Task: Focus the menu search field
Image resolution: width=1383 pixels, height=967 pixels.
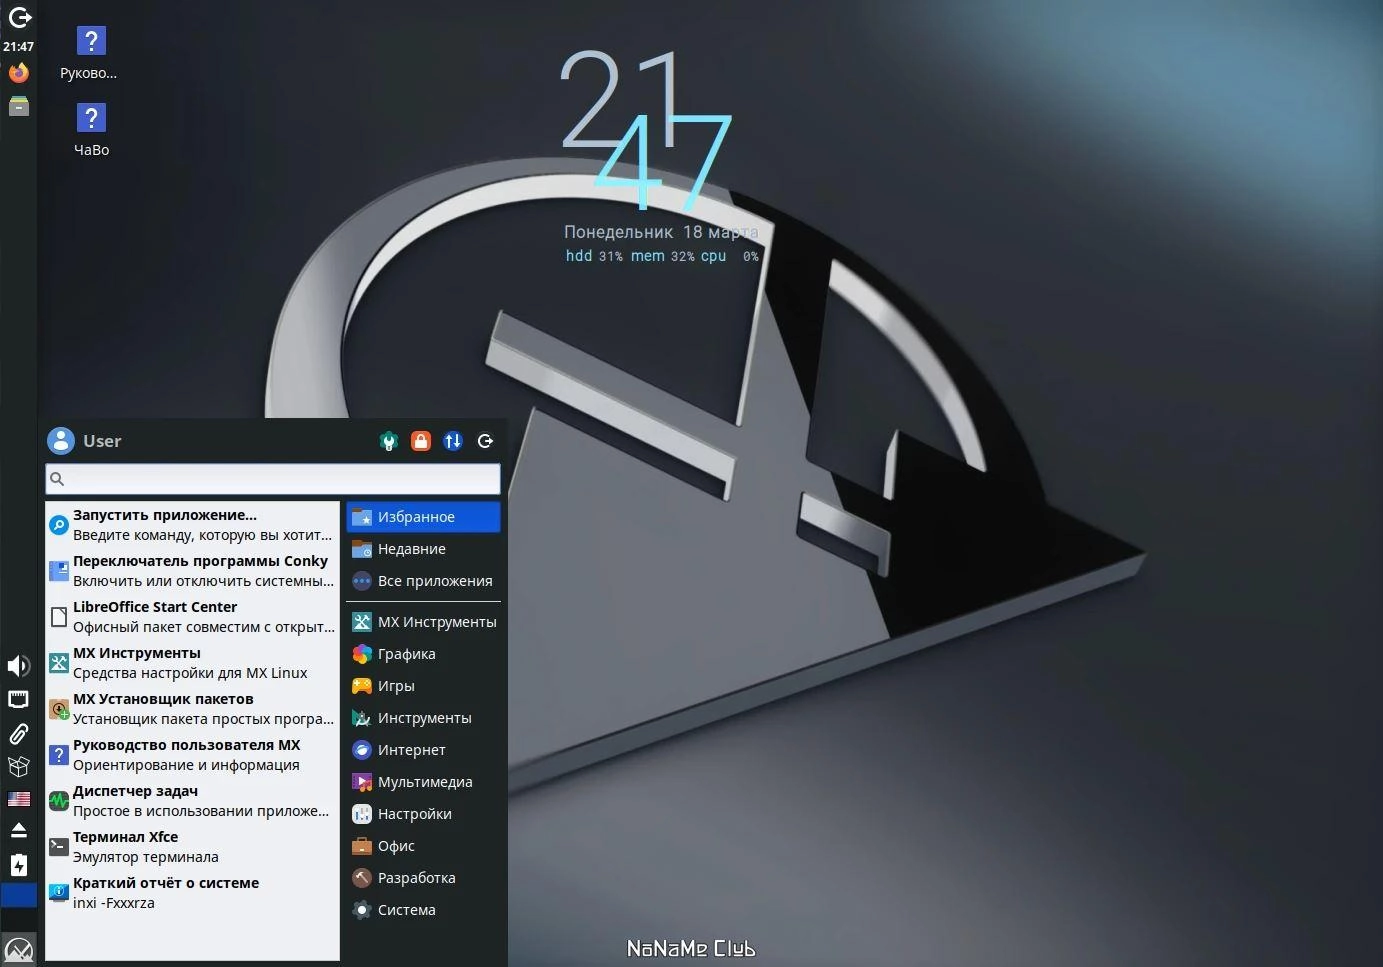Action: point(273,479)
